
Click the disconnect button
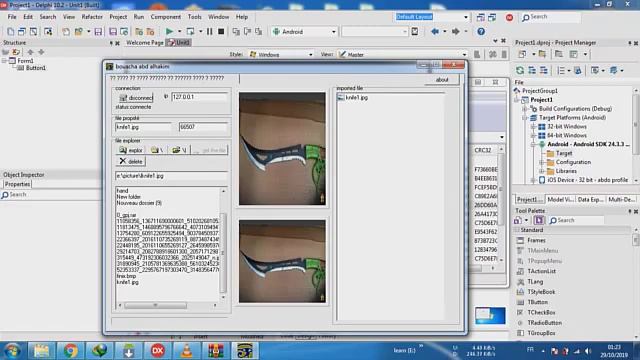[x=135, y=98]
